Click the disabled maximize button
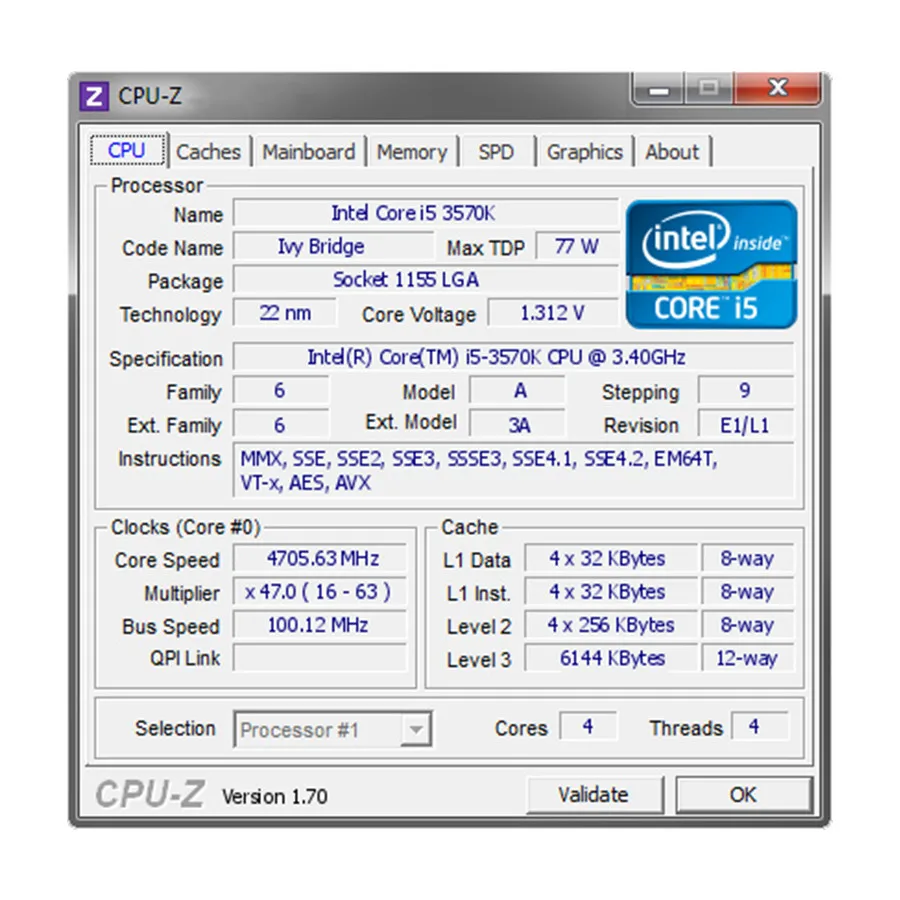The height and width of the screenshot is (900, 900). pyautogui.click(x=709, y=89)
